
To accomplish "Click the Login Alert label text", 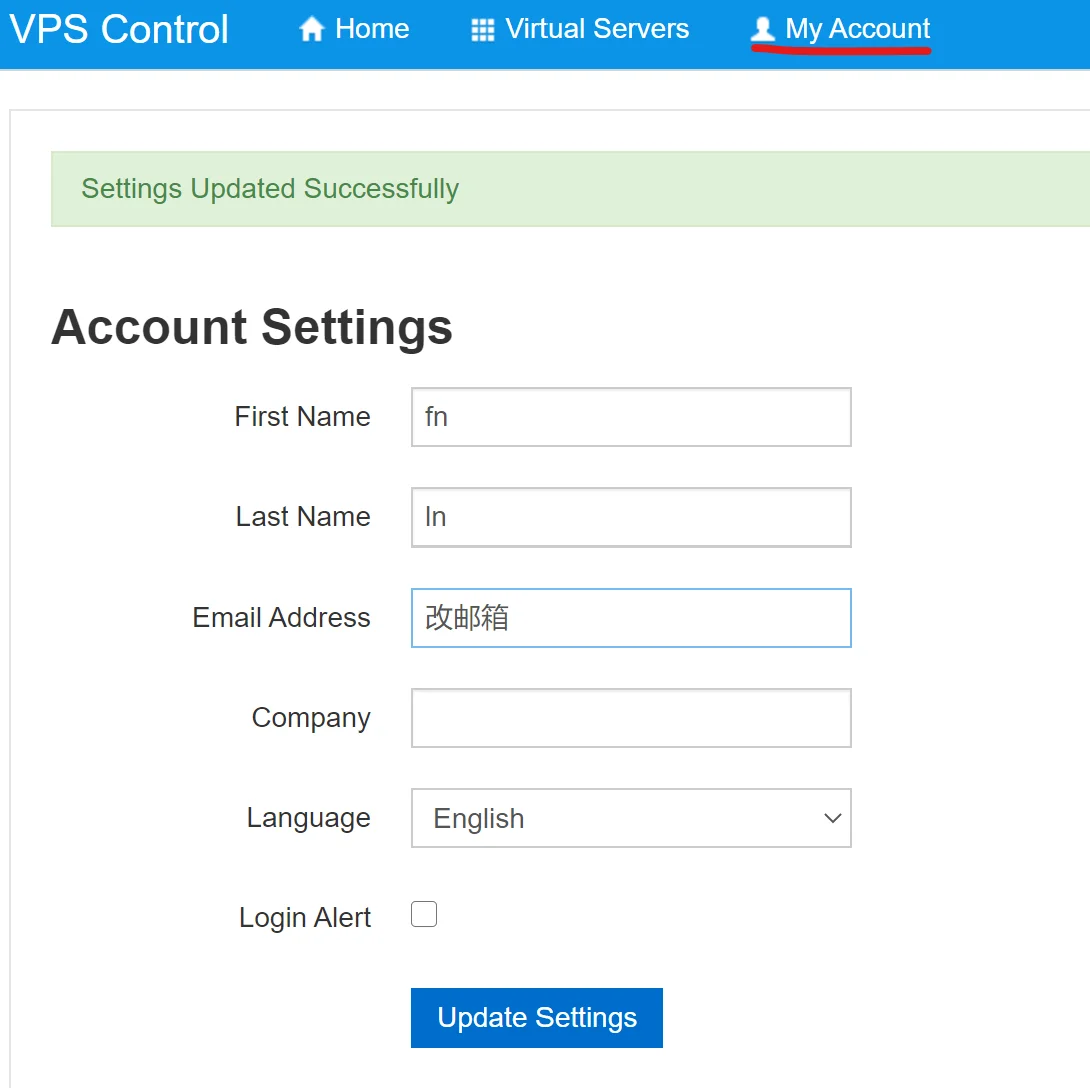I will [x=305, y=918].
